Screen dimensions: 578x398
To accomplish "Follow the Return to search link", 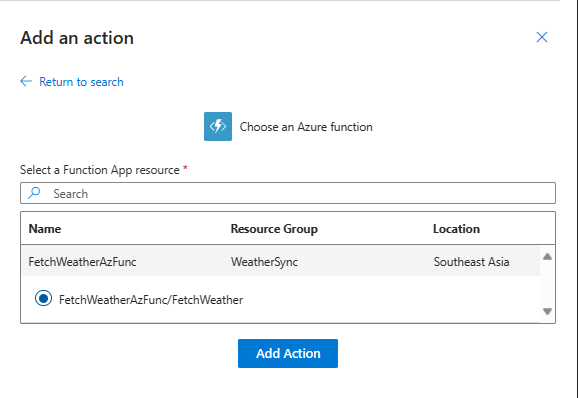I will pos(81,82).
